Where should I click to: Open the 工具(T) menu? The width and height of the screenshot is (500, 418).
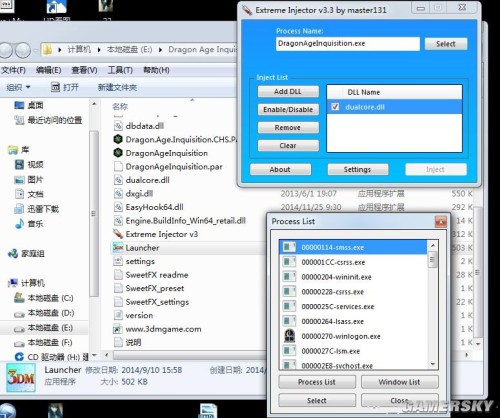[120, 70]
